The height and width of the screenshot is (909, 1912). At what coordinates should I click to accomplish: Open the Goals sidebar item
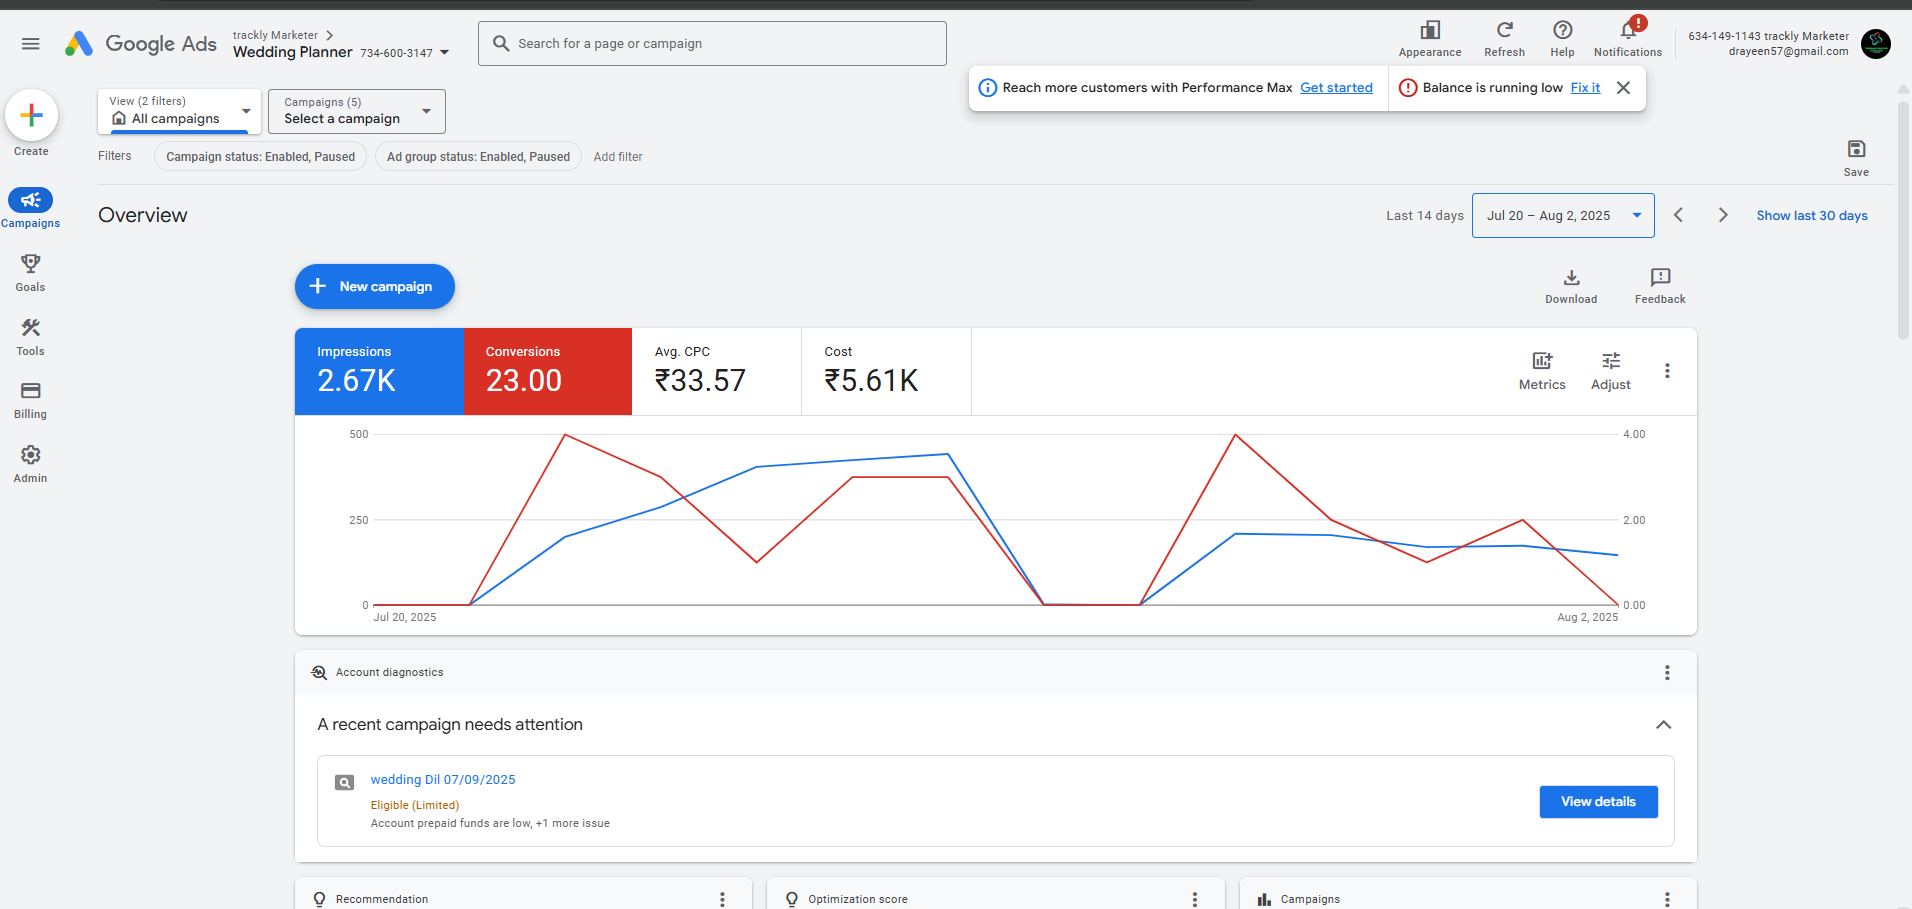pos(31,271)
